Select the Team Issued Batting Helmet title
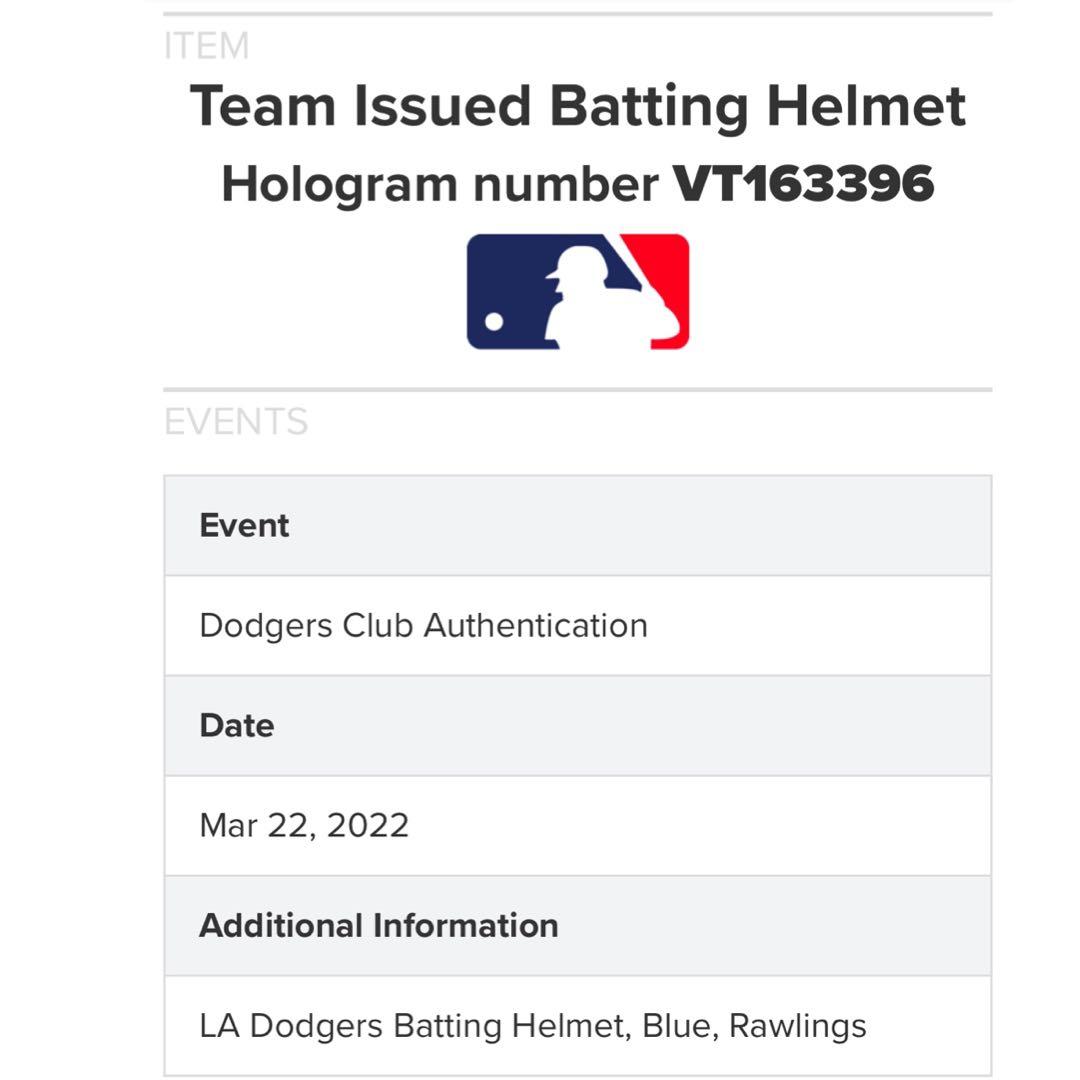The image size is (1080, 1080). (577, 106)
